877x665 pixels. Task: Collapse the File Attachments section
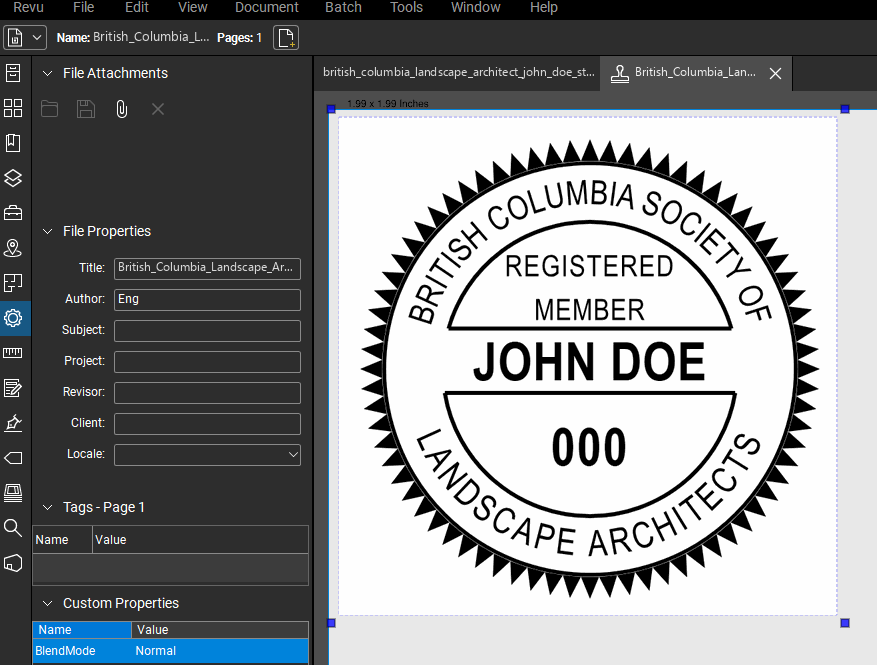[48, 73]
